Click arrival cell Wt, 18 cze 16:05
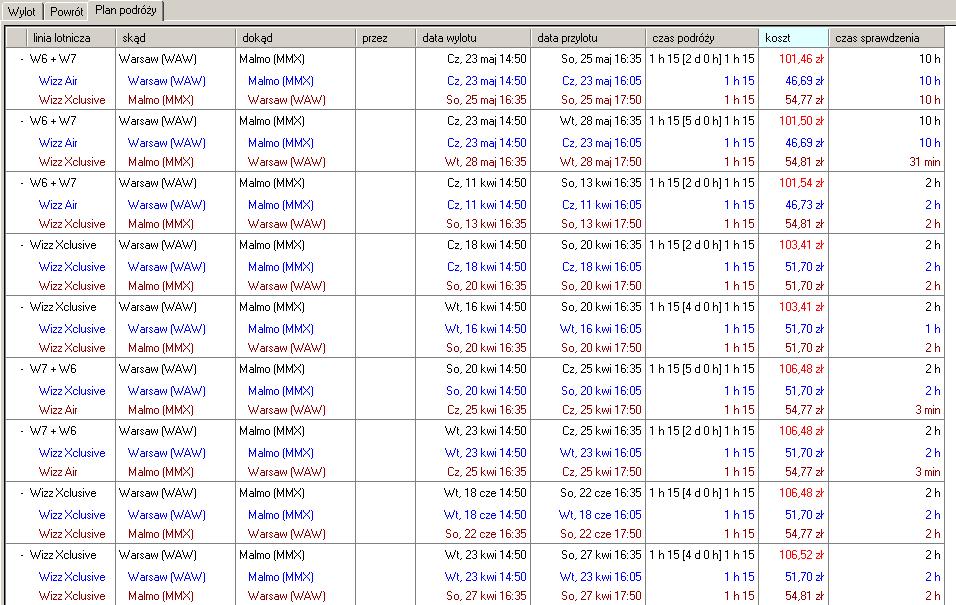956x605 pixels. (600, 515)
